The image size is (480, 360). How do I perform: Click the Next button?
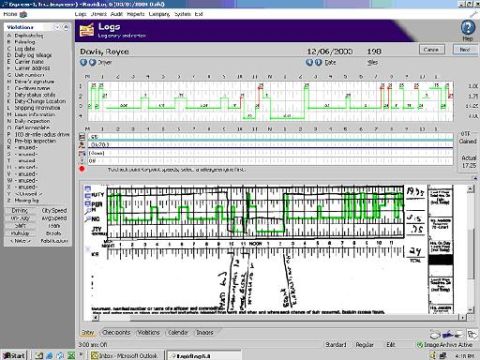click(x=465, y=50)
